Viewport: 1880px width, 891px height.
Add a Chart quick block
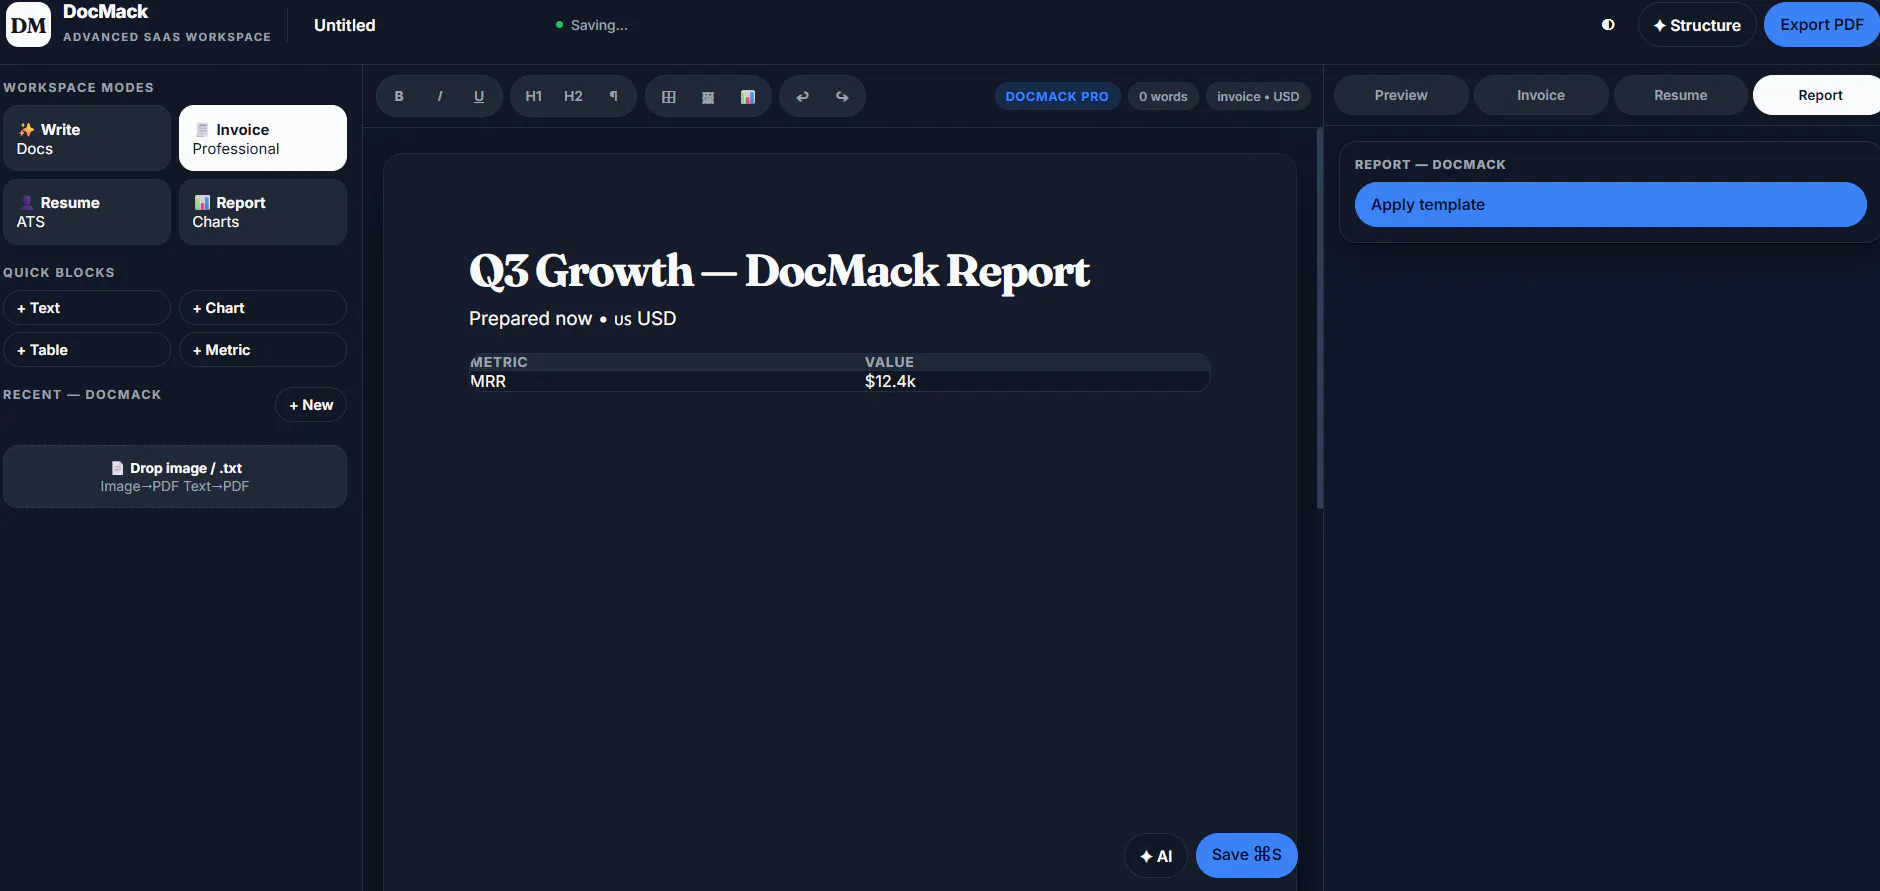[x=263, y=308]
